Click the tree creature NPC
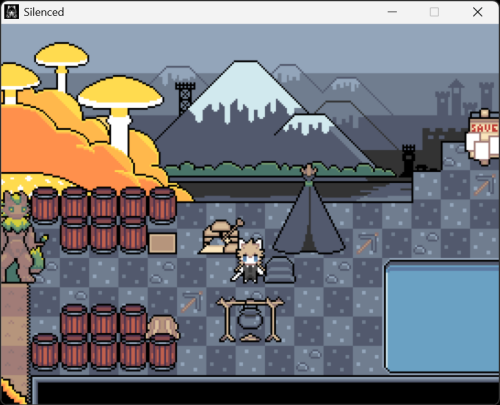This screenshot has height=405, width=500. pos(22,237)
